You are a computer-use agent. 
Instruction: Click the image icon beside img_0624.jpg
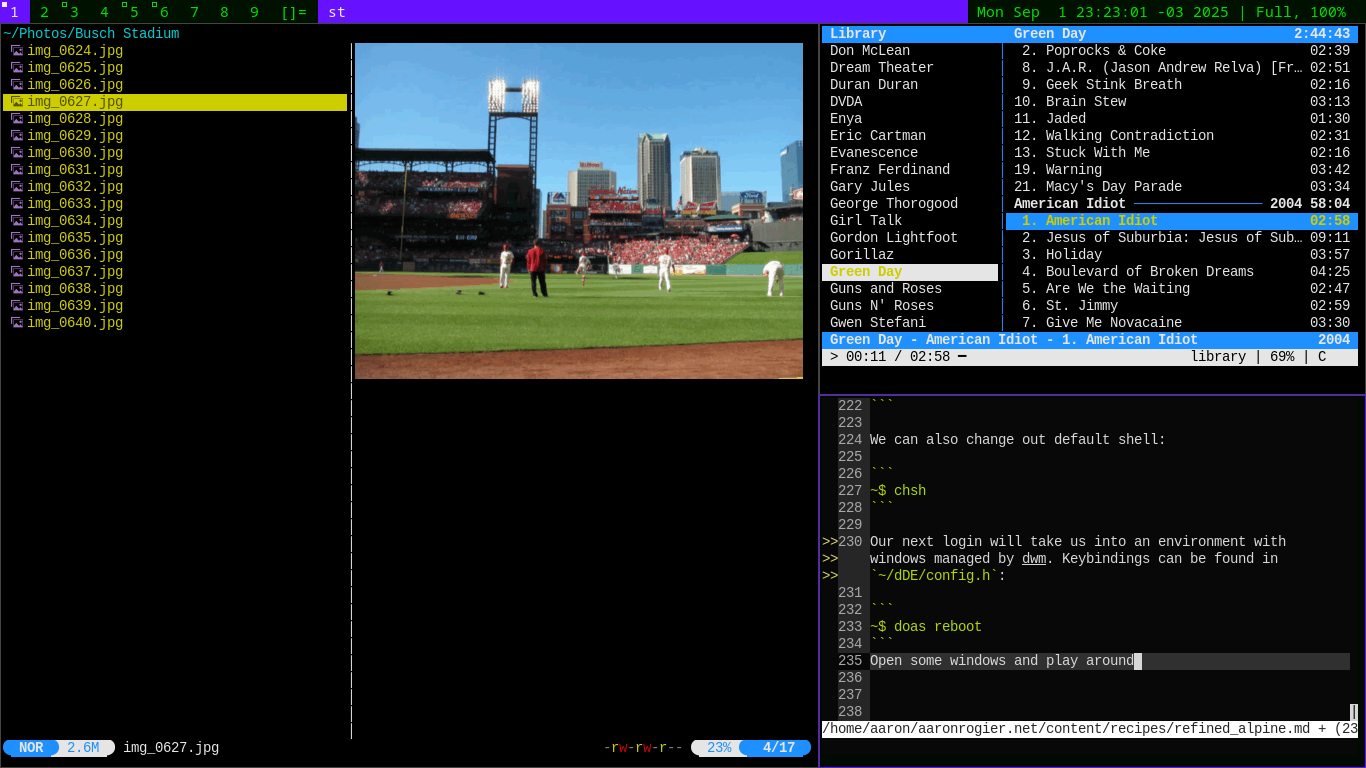point(17,51)
